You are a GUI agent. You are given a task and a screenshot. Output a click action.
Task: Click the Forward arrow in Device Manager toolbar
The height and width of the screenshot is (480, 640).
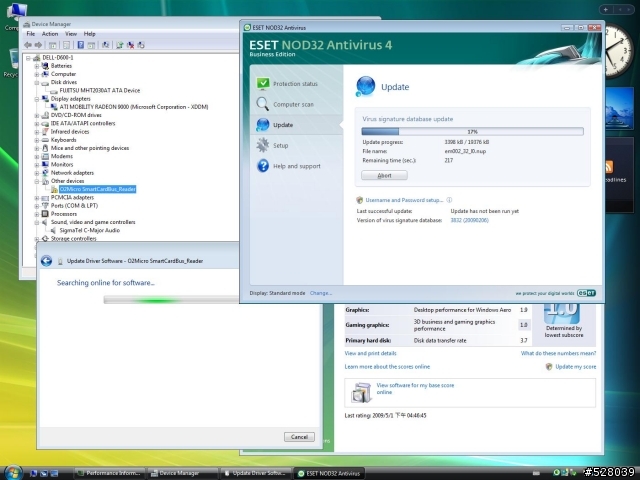(38, 45)
